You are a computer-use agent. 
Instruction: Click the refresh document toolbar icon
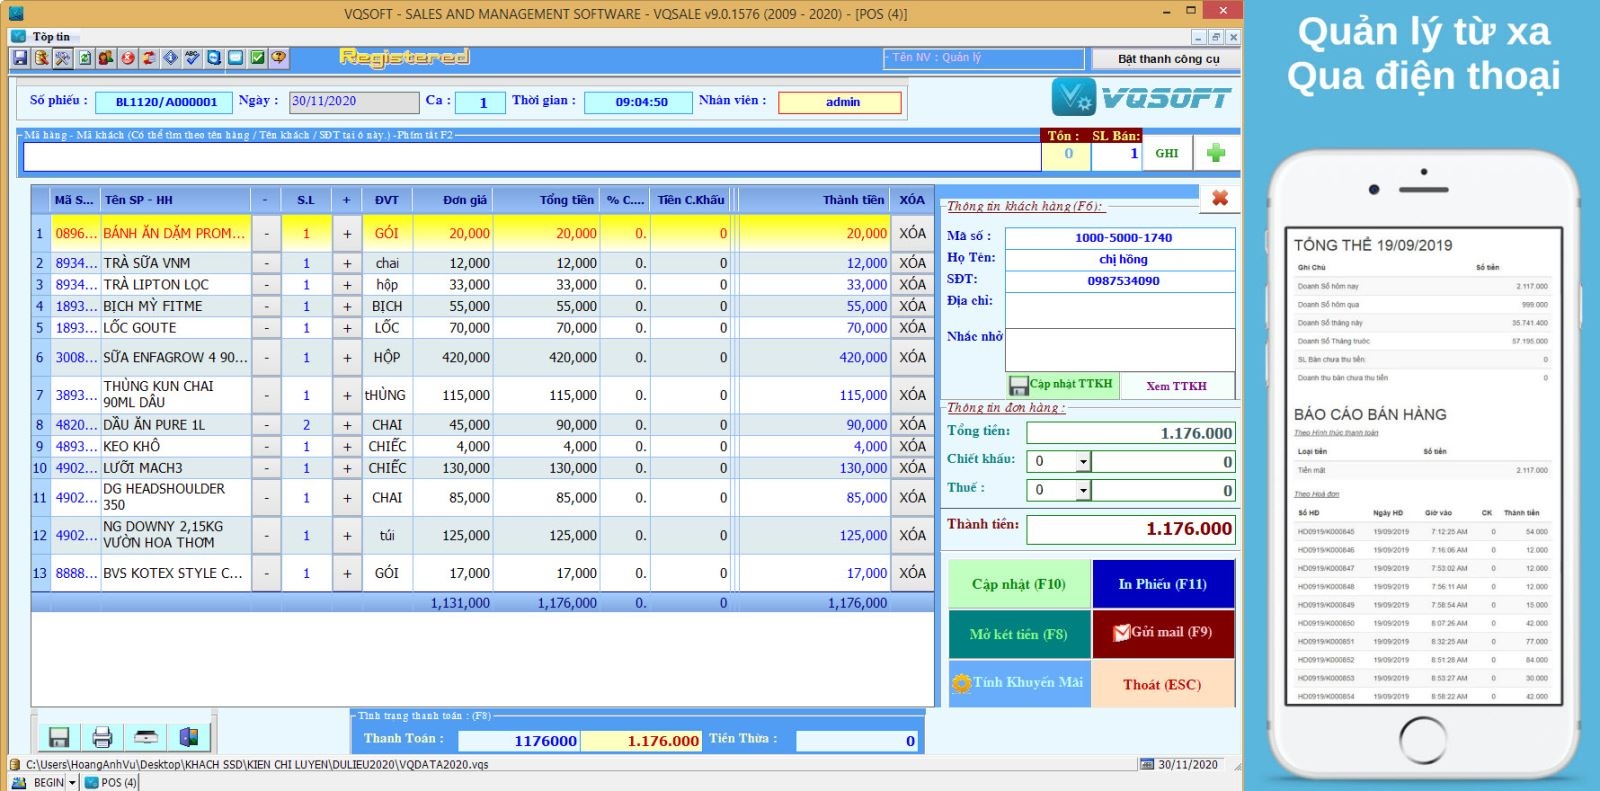[85, 58]
